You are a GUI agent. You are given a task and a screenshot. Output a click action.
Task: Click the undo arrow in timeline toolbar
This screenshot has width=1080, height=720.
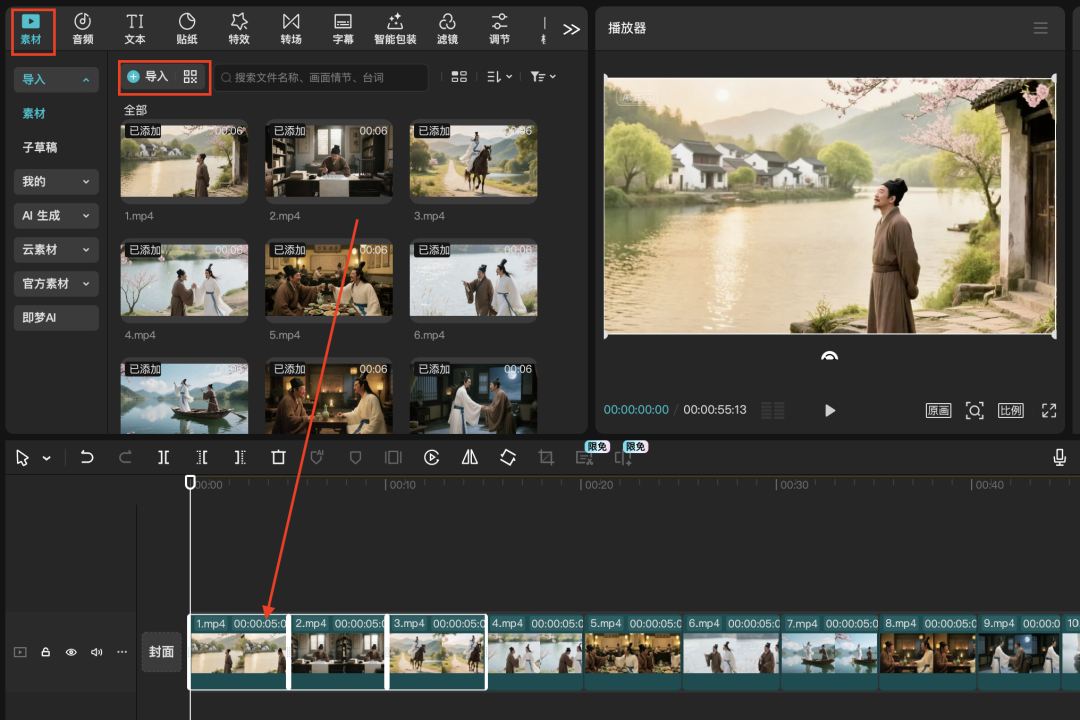[x=87, y=457]
